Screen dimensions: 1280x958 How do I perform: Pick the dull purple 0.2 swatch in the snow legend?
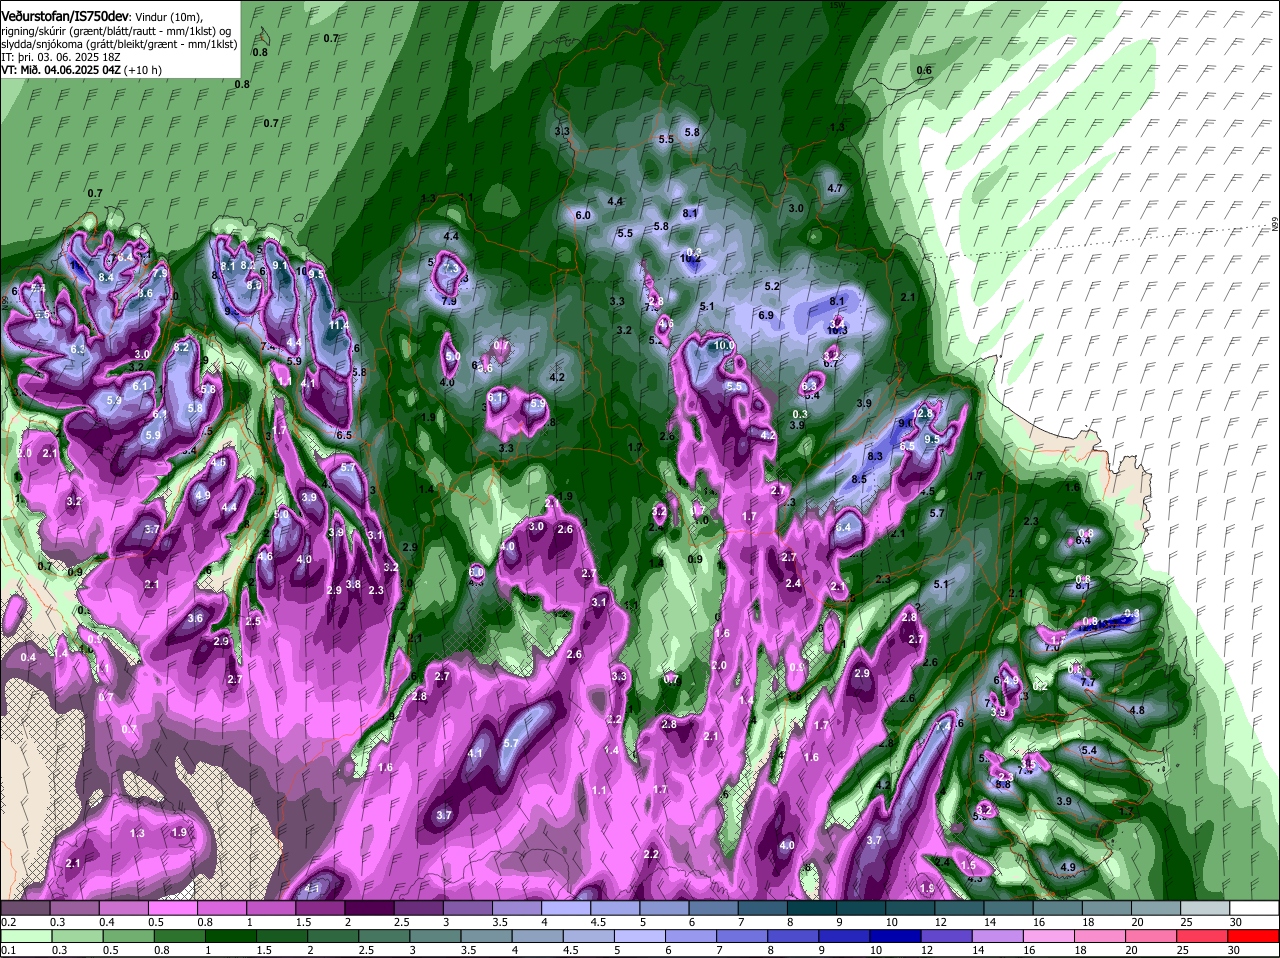click(25, 908)
